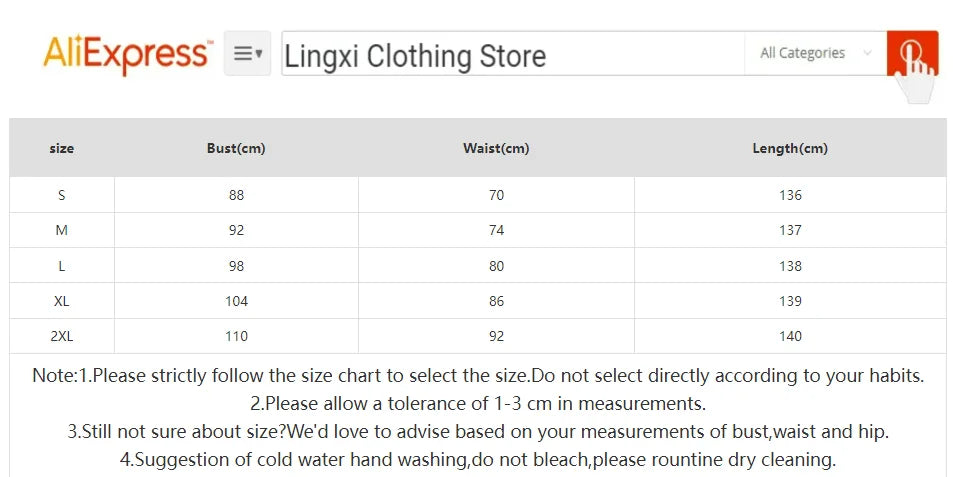The height and width of the screenshot is (477, 953).
Task: Select the 2XL size row label
Action: (x=62, y=336)
